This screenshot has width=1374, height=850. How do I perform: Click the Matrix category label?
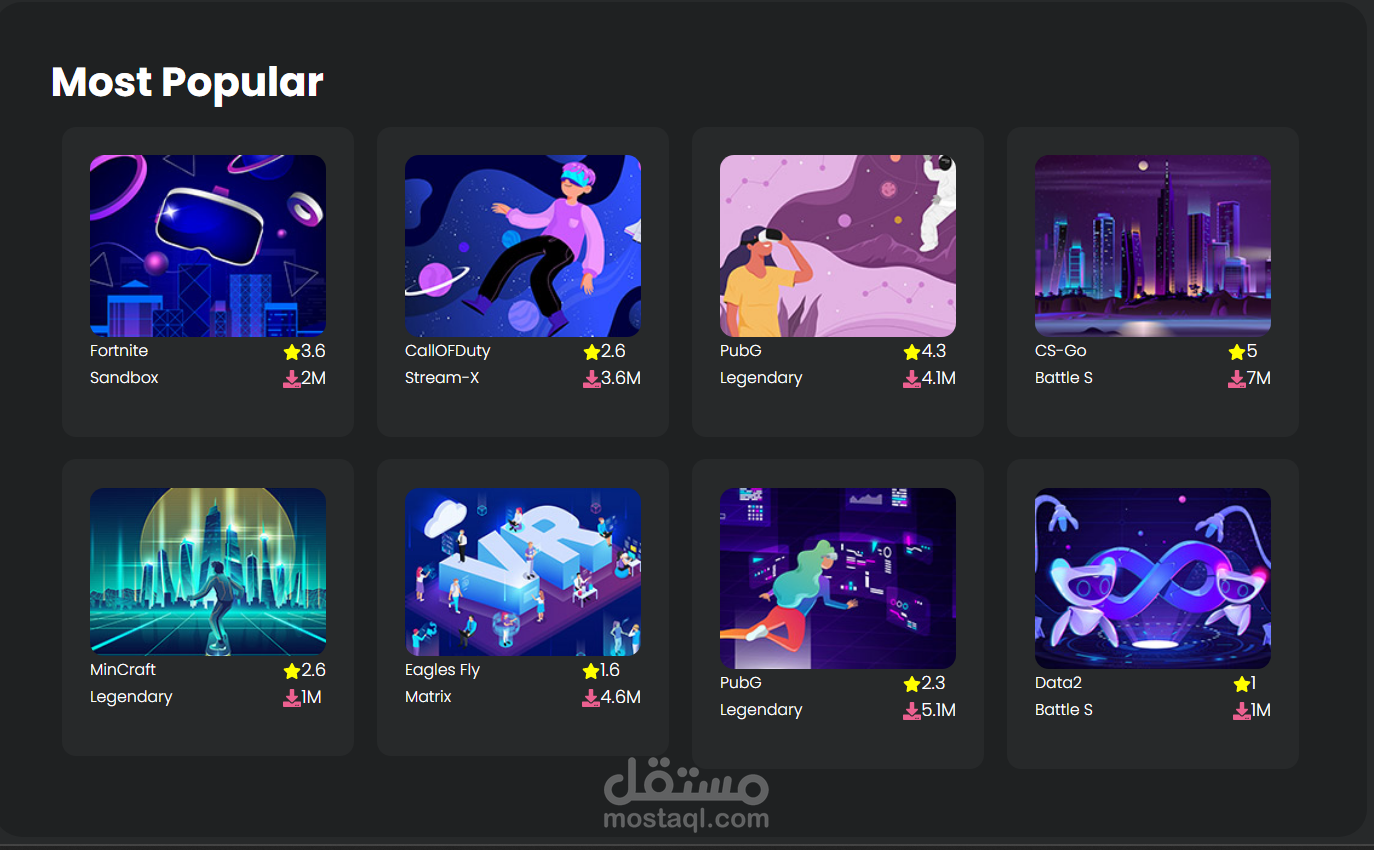click(428, 697)
